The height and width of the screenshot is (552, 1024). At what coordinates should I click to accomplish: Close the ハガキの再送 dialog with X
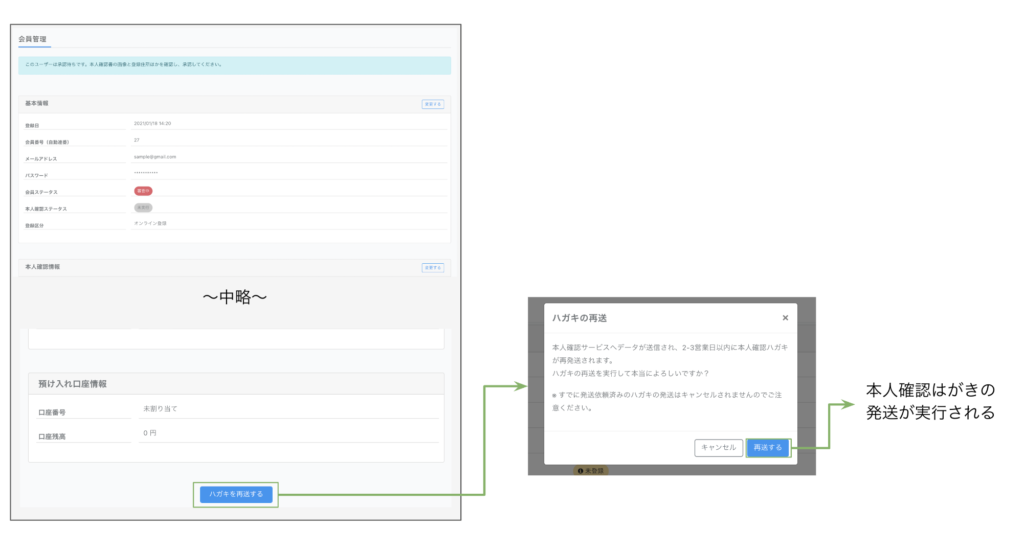(785, 318)
